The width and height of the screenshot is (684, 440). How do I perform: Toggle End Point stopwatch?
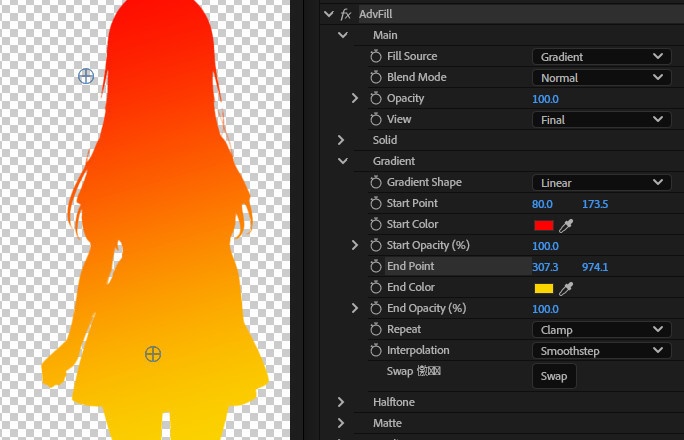[x=376, y=266]
